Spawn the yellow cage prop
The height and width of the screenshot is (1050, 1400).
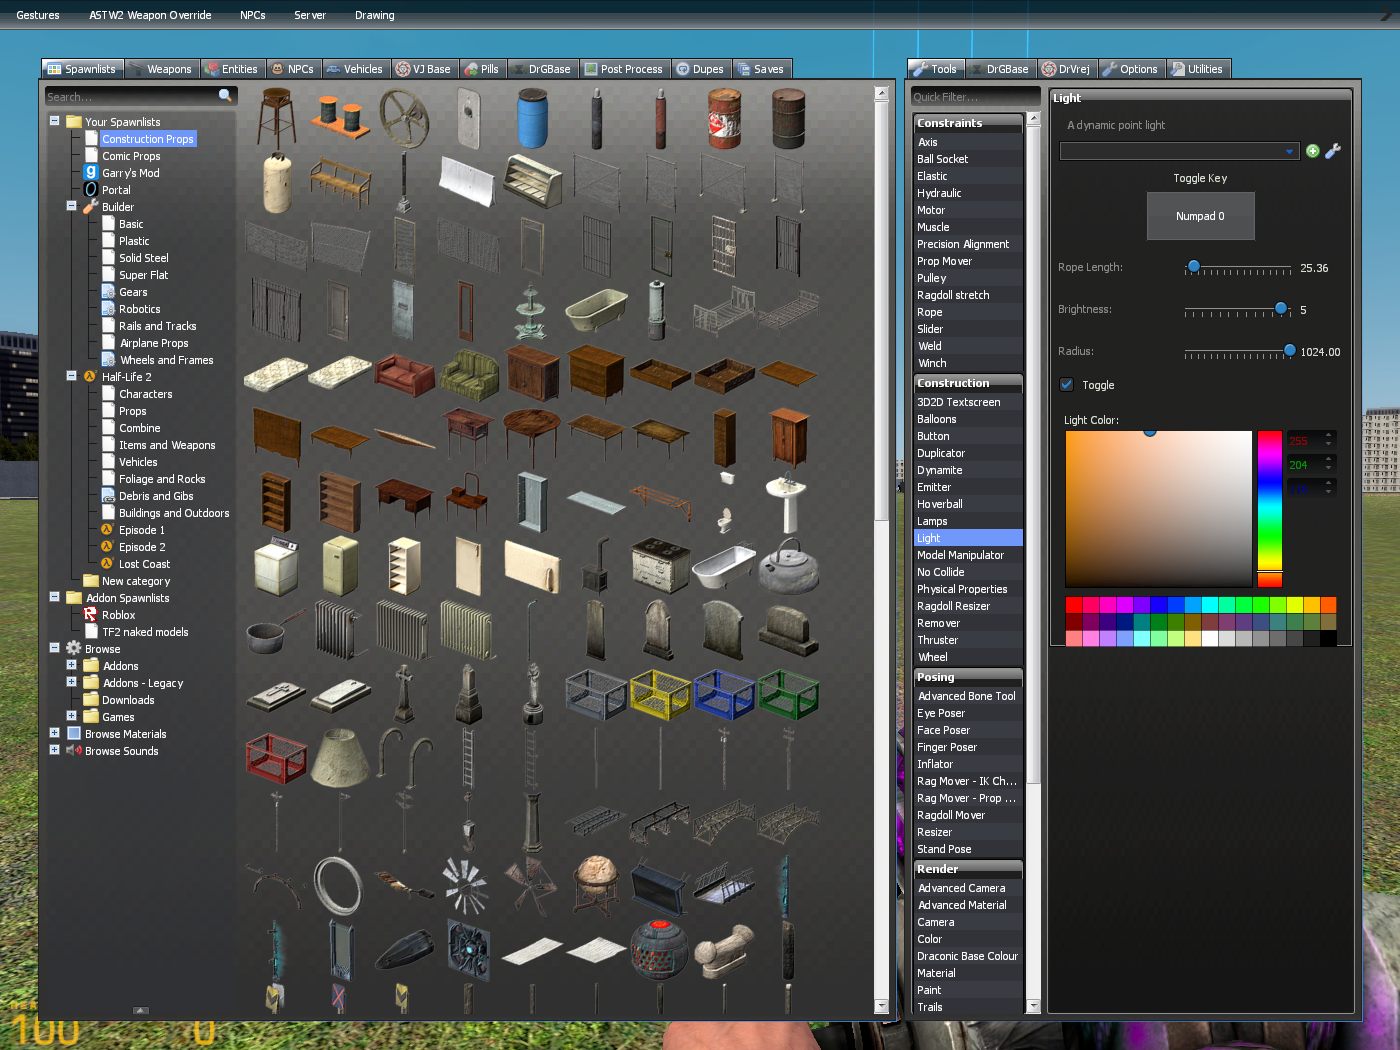[660, 694]
